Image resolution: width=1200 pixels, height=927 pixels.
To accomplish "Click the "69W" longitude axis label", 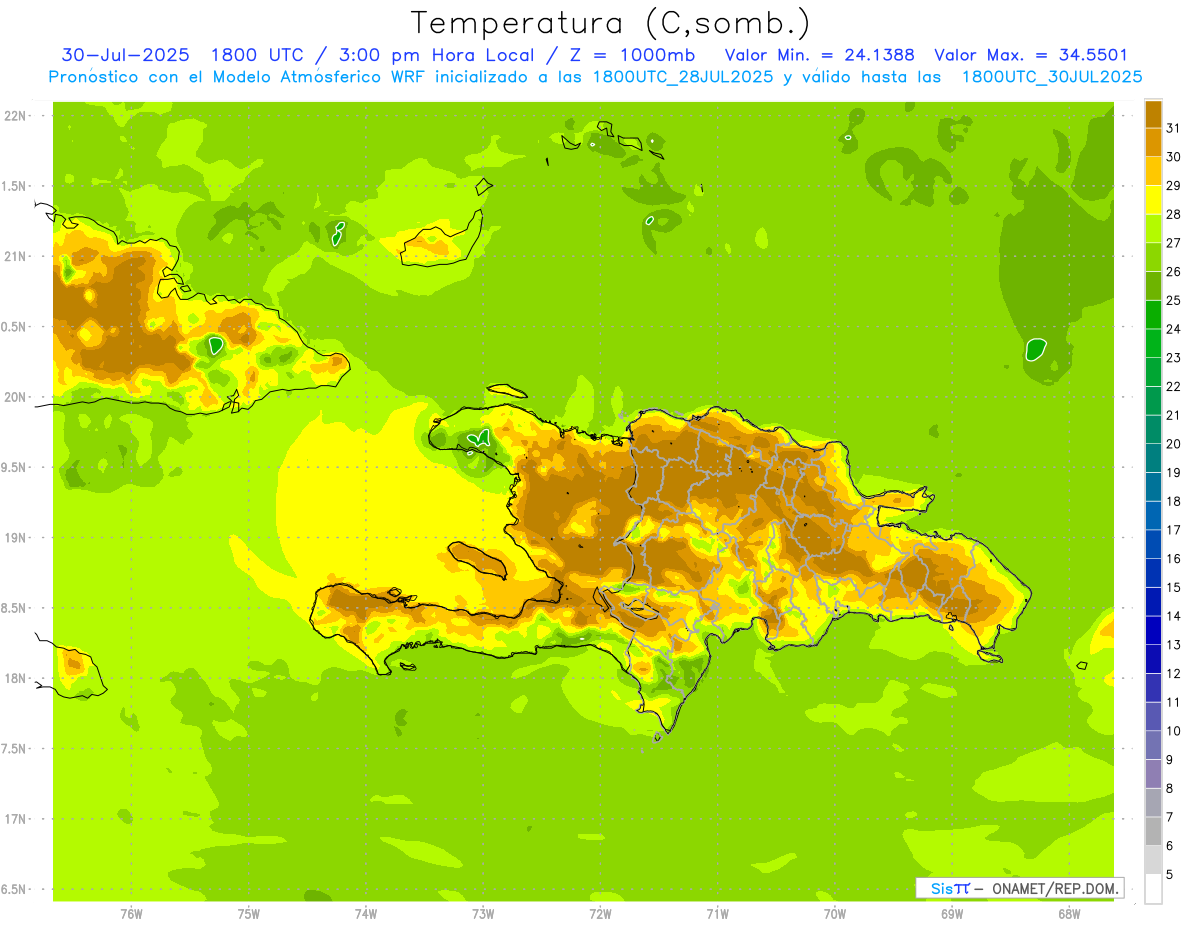I will click(952, 914).
